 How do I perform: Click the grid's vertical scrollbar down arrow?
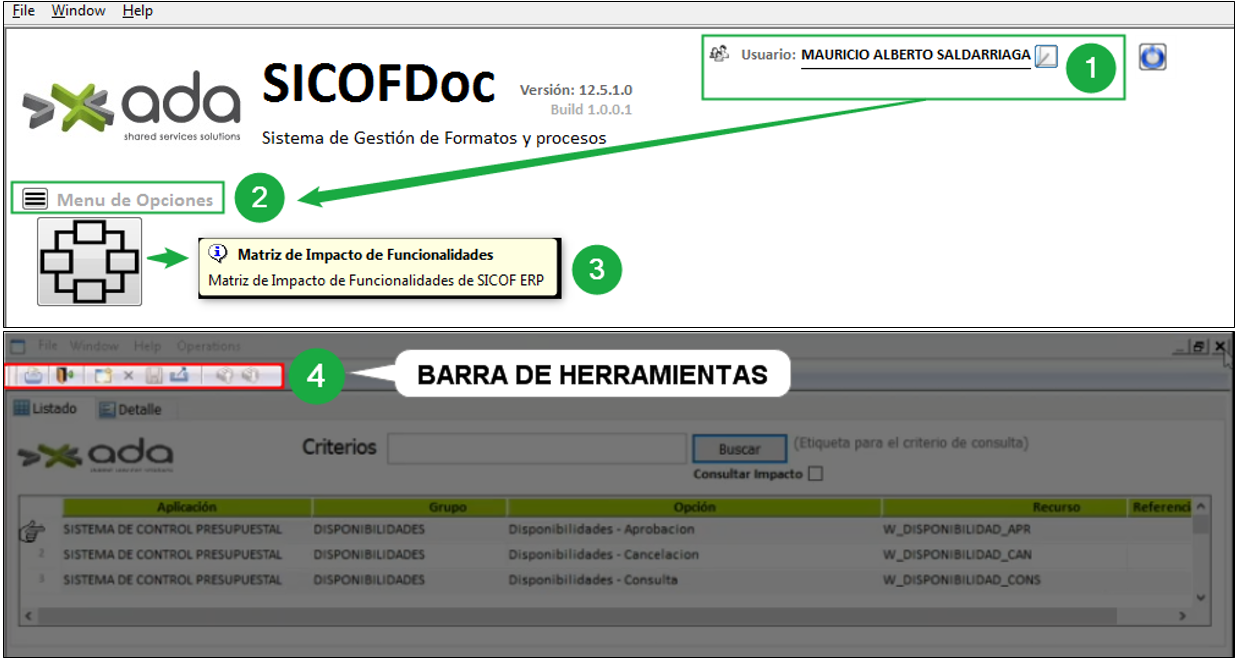pos(1201,597)
